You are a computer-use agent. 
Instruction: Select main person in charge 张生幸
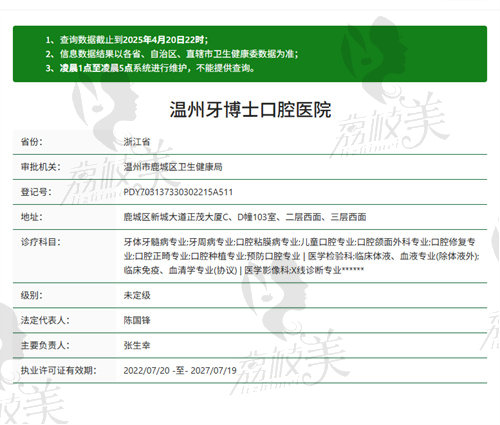coord(137,345)
